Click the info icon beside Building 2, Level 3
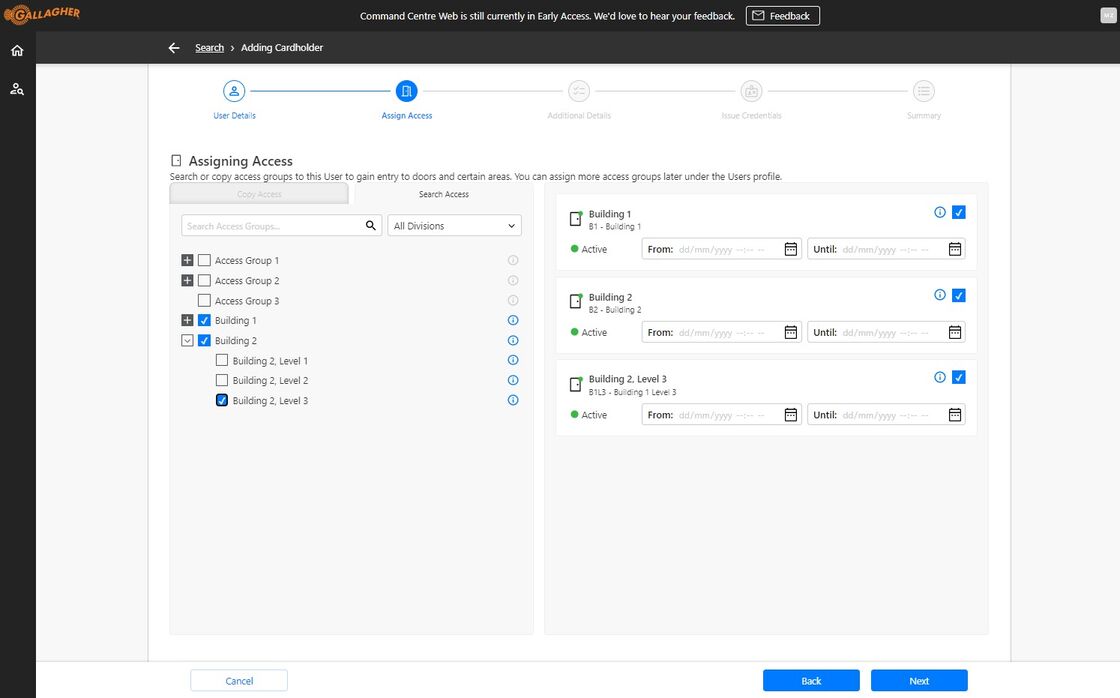The height and width of the screenshot is (698, 1120). (x=512, y=400)
